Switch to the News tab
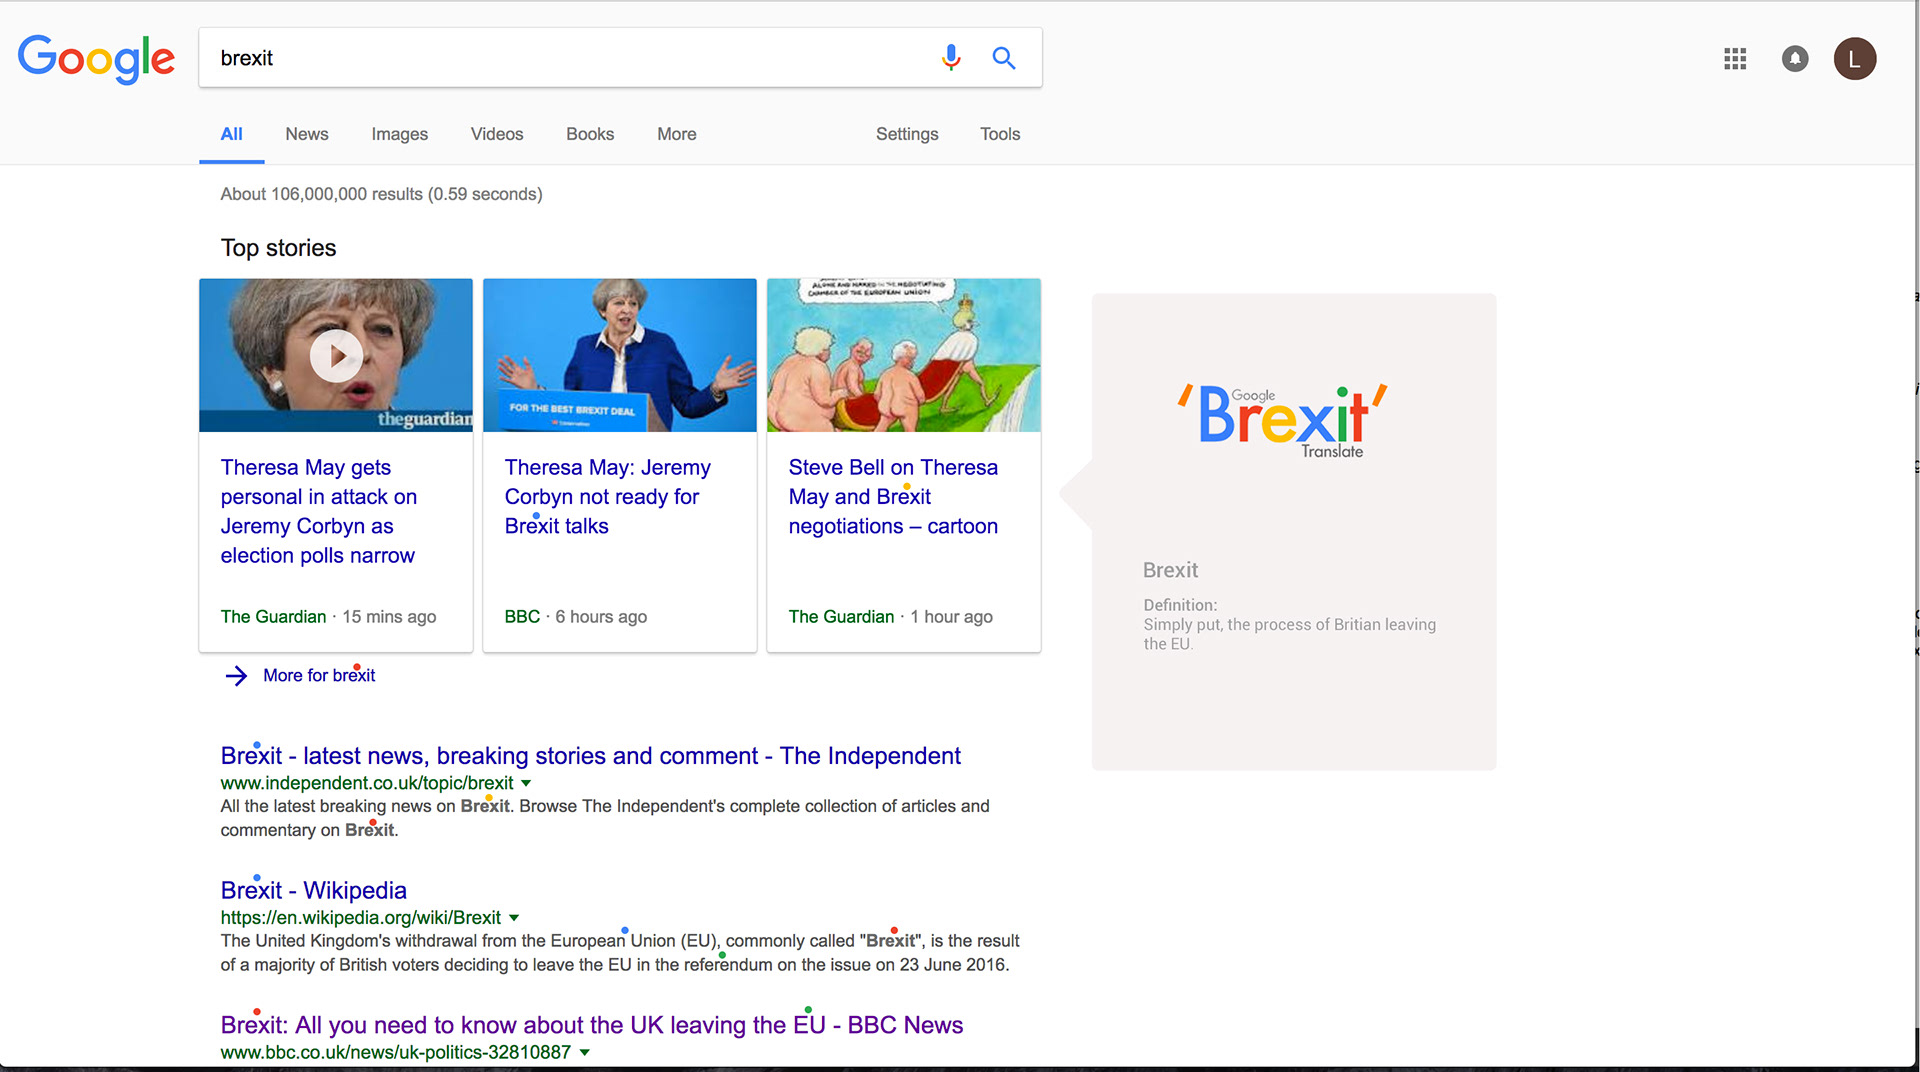 pyautogui.click(x=306, y=134)
